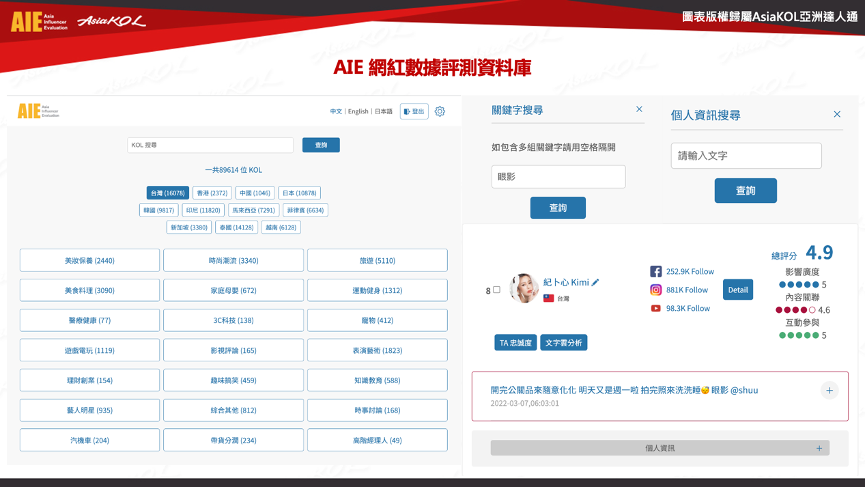Viewport: 866px width, 487px height.
Task: Click 查詢 under personal info search
Action: coord(746,190)
